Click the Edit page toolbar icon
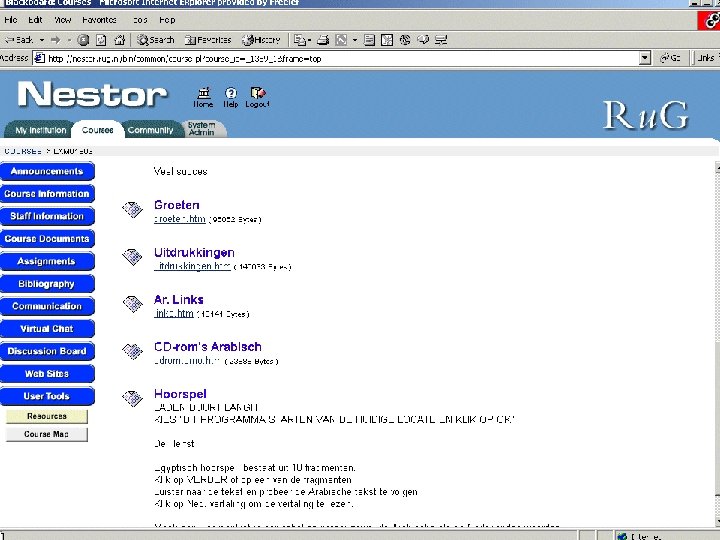Image resolution: width=720 pixels, height=540 pixels. tap(341, 40)
